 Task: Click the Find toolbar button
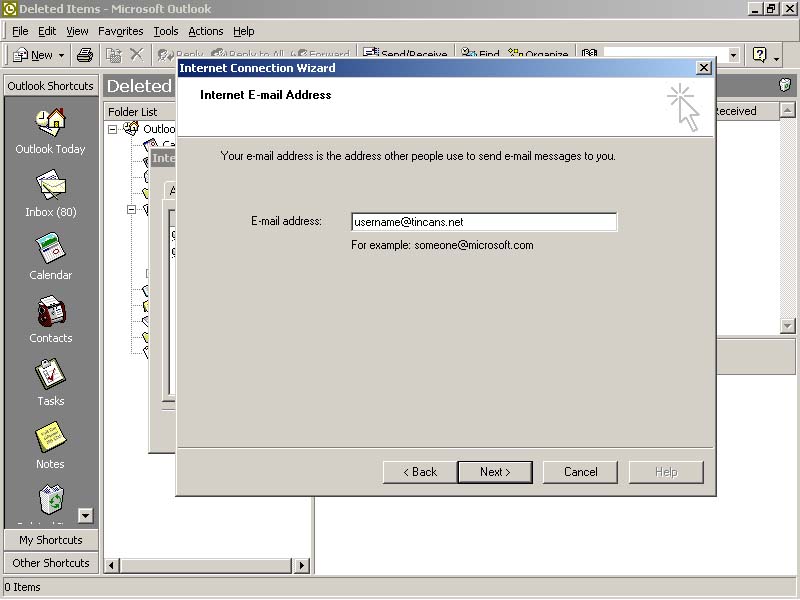point(480,54)
